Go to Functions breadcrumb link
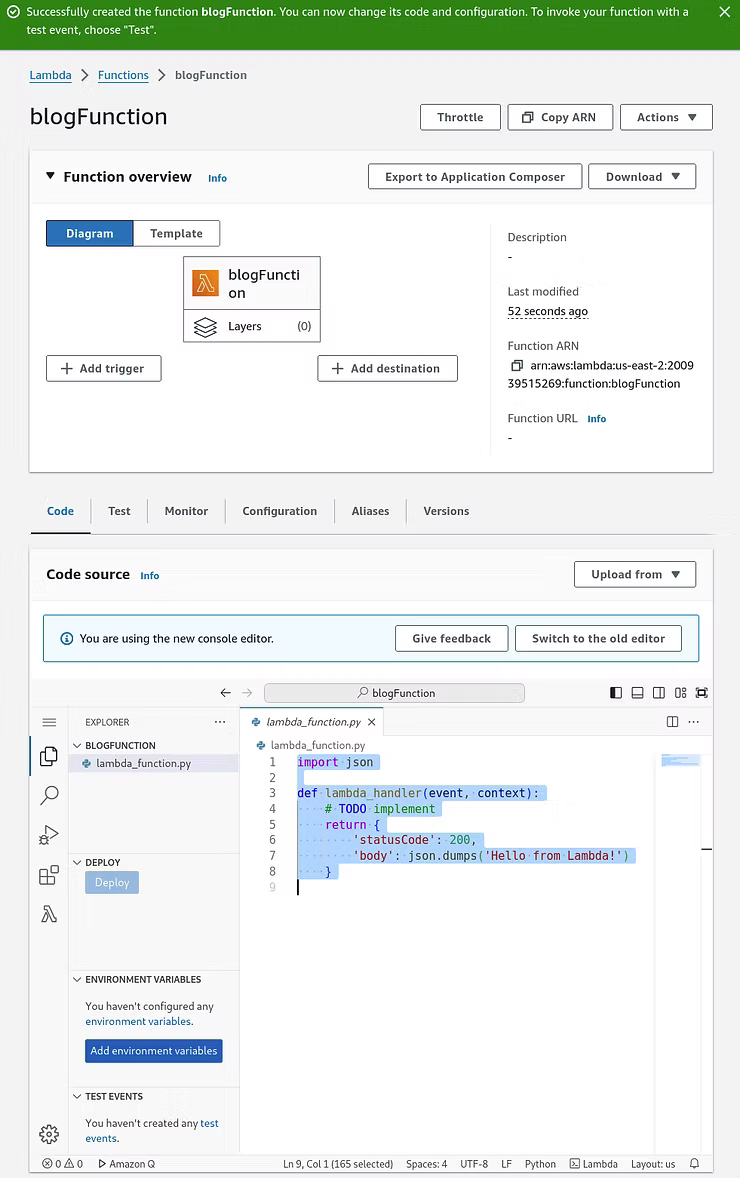The height and width of the screenshot is (1178, 740). 123,75
